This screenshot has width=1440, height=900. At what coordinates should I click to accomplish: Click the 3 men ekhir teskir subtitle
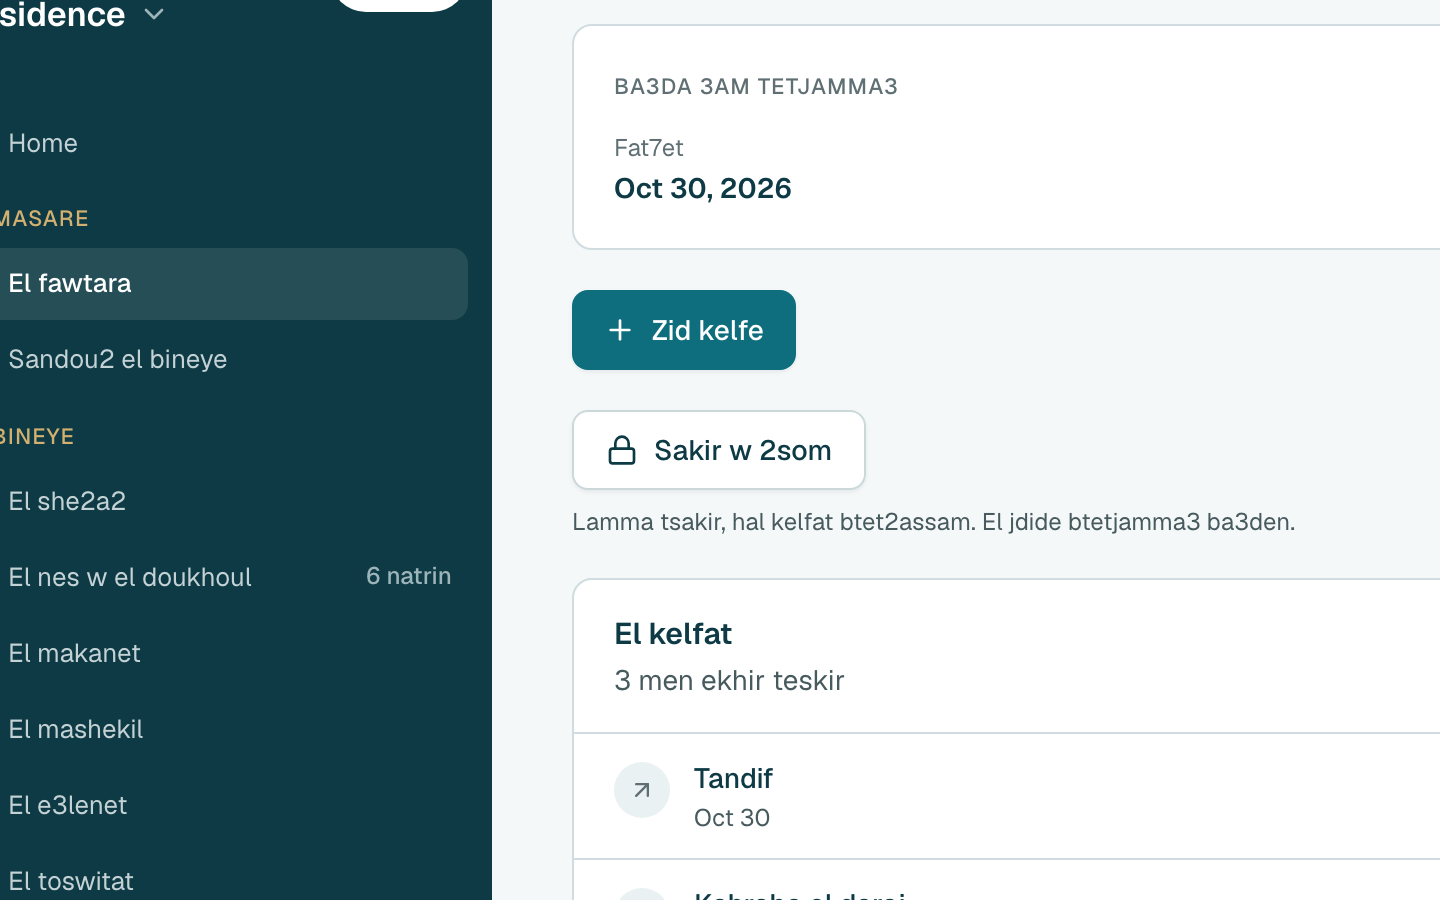coord(729,680)
